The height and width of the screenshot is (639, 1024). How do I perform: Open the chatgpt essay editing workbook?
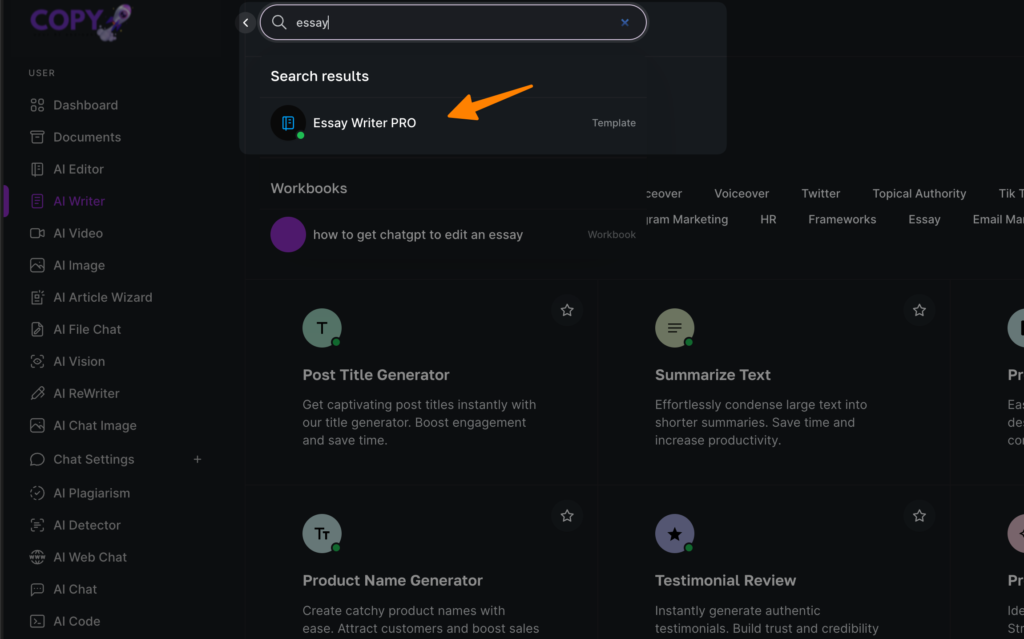click(417, 235)
